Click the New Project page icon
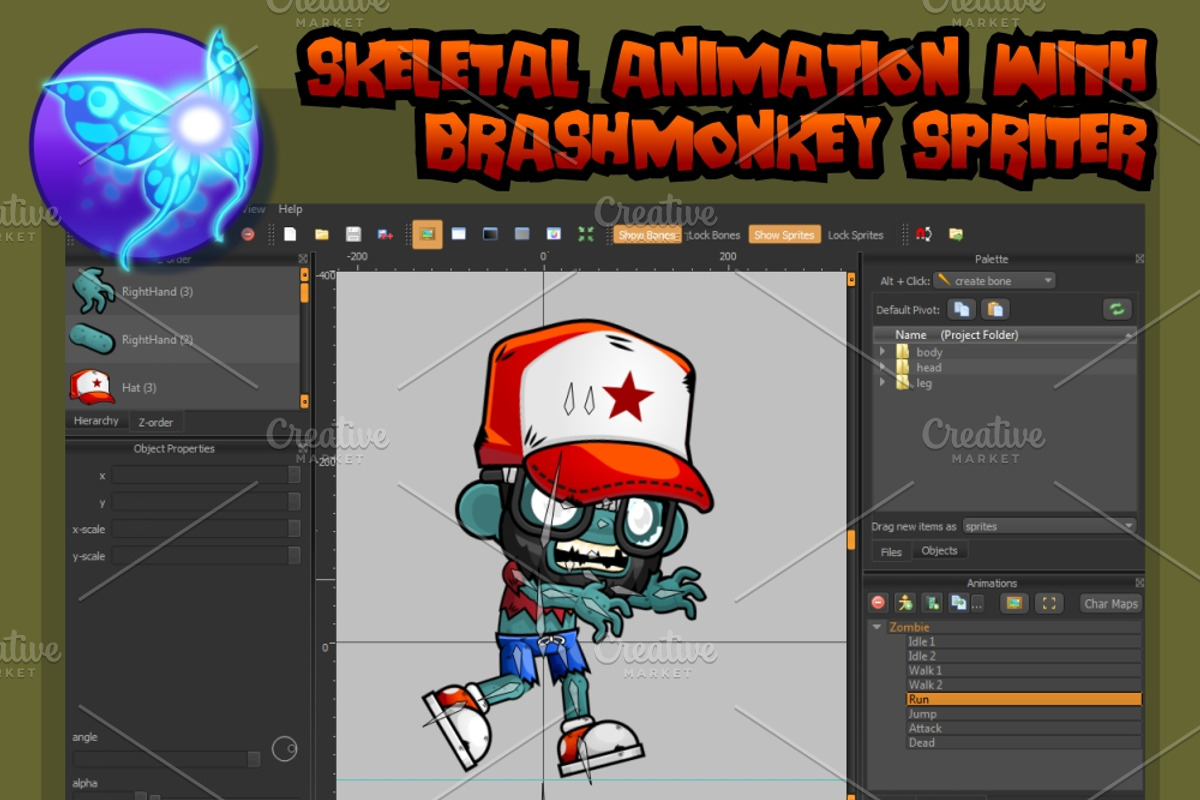Viewport: 1200px width, 800px height. pos(290,234)
